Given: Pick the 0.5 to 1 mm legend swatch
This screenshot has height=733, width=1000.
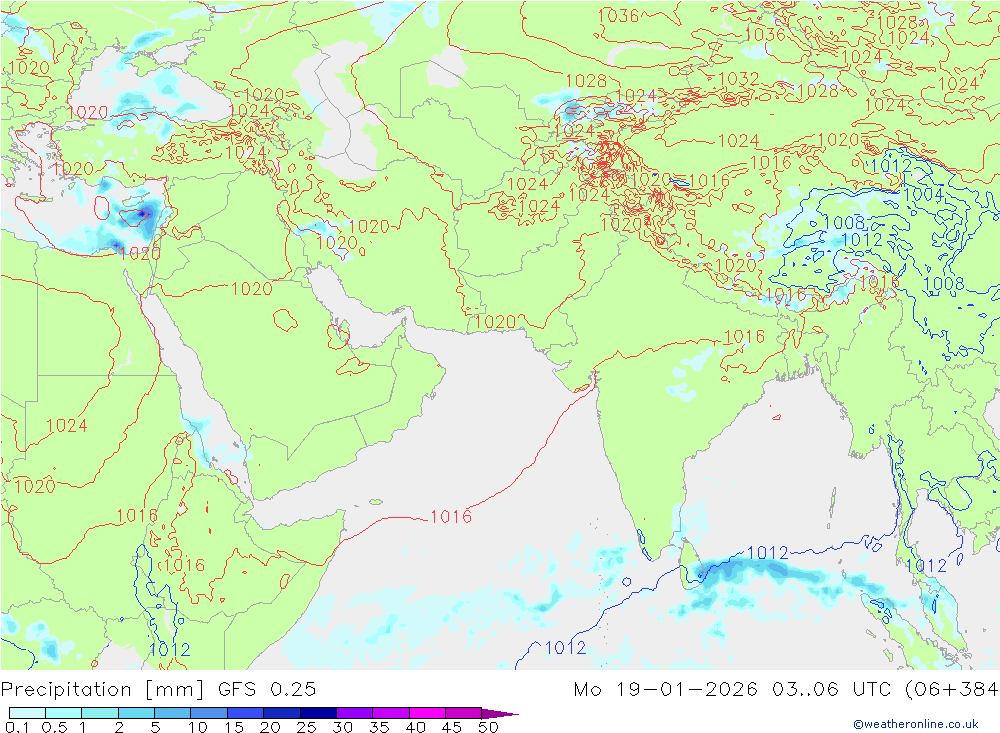Looking at the screenshot, I should (63, 713).
